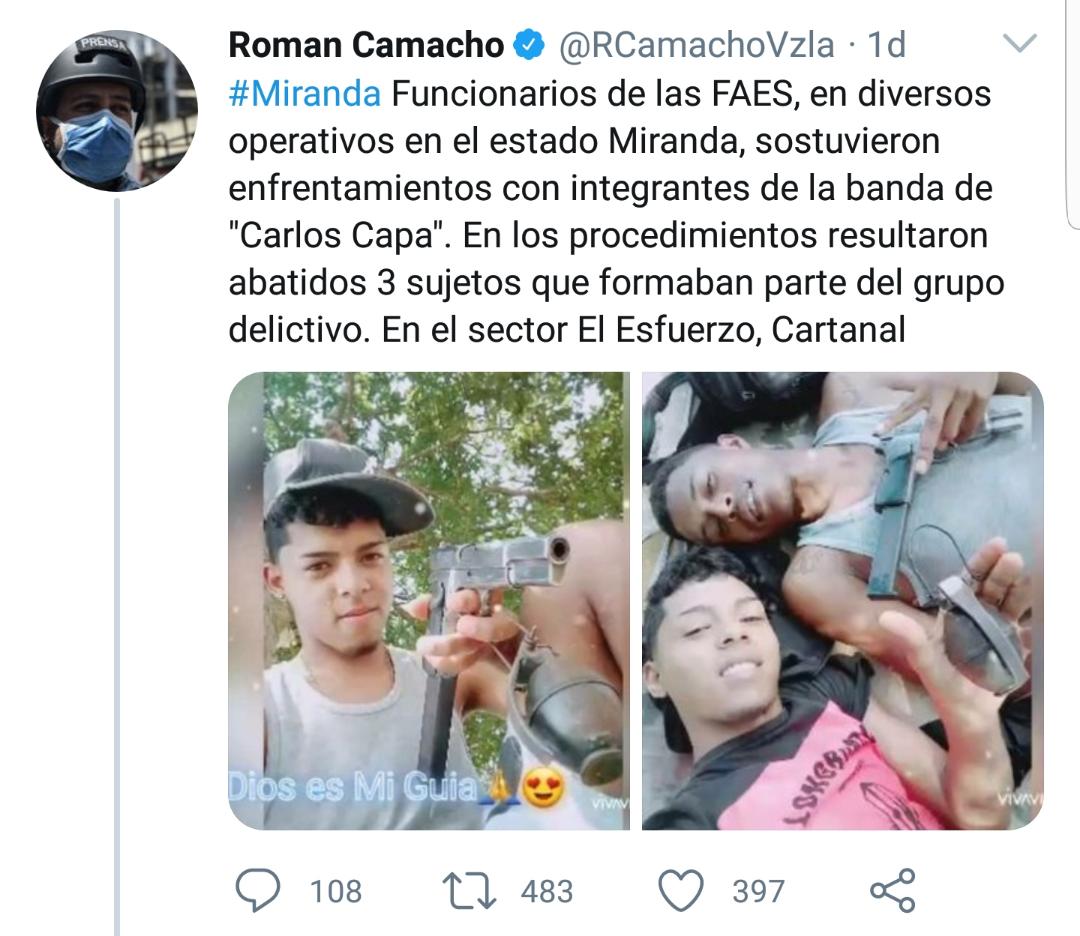Expand the tweet options chevron
This screenshot has width=1080, height=936.
click(x=1019, y=43)
